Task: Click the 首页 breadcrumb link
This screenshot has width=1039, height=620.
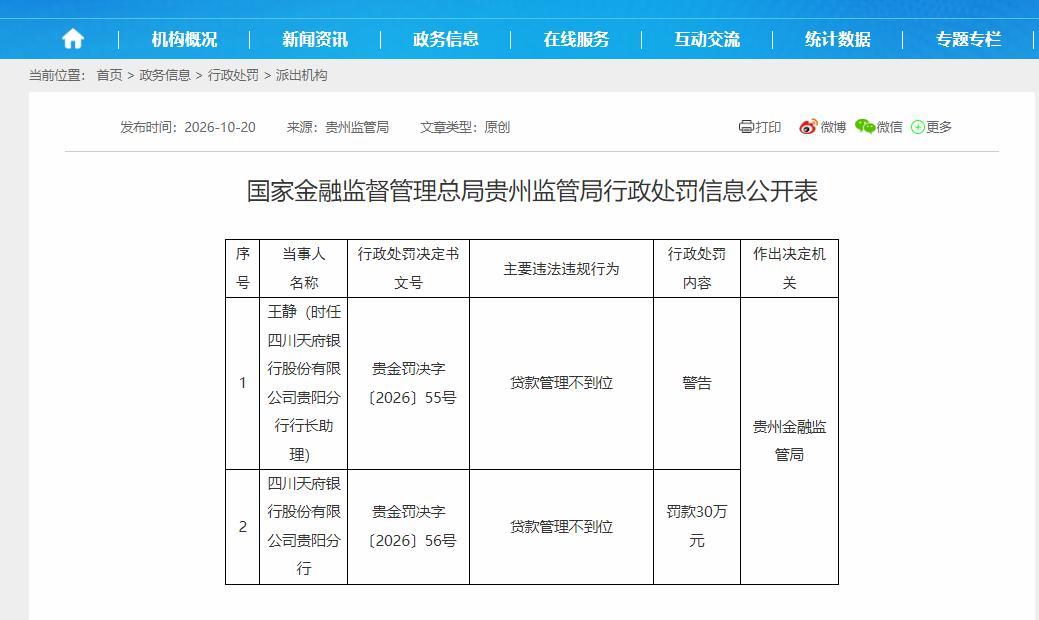Action: pyautogui.click(x=109, y=76)
